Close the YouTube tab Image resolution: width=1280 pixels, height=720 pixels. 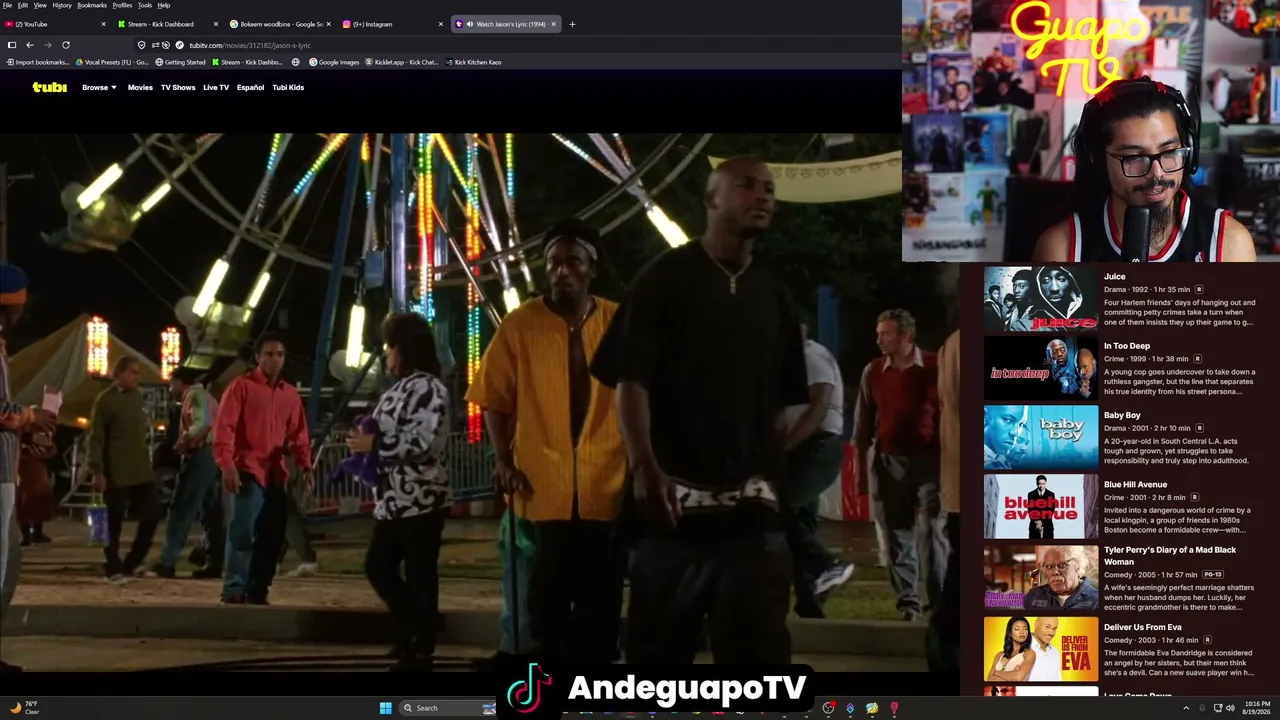pyautogui.click(x=103, y=24)
